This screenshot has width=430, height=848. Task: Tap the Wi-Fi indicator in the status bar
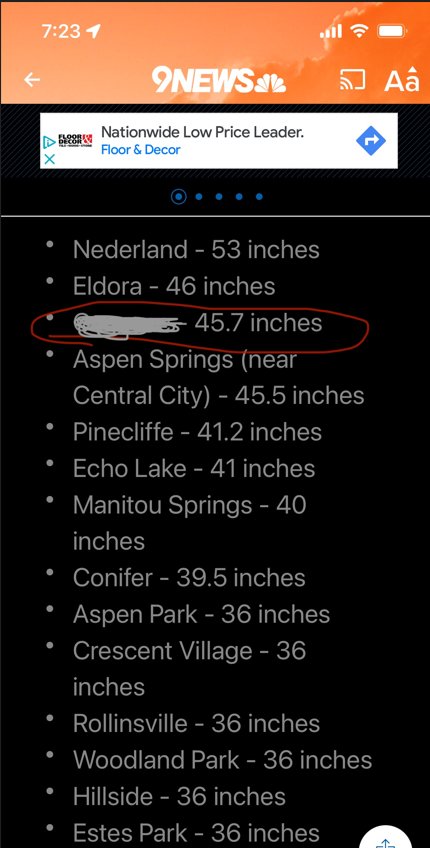click(359, 31)
